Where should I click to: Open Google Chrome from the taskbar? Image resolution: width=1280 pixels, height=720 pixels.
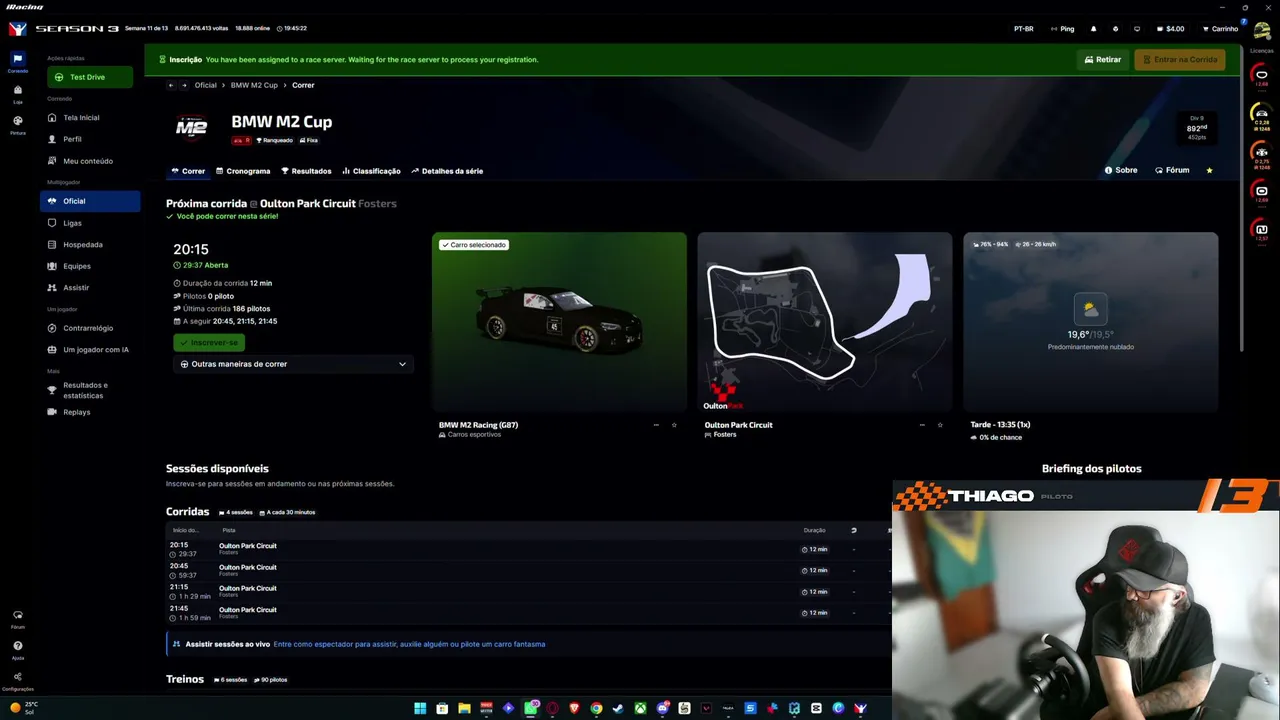point(596,708)
